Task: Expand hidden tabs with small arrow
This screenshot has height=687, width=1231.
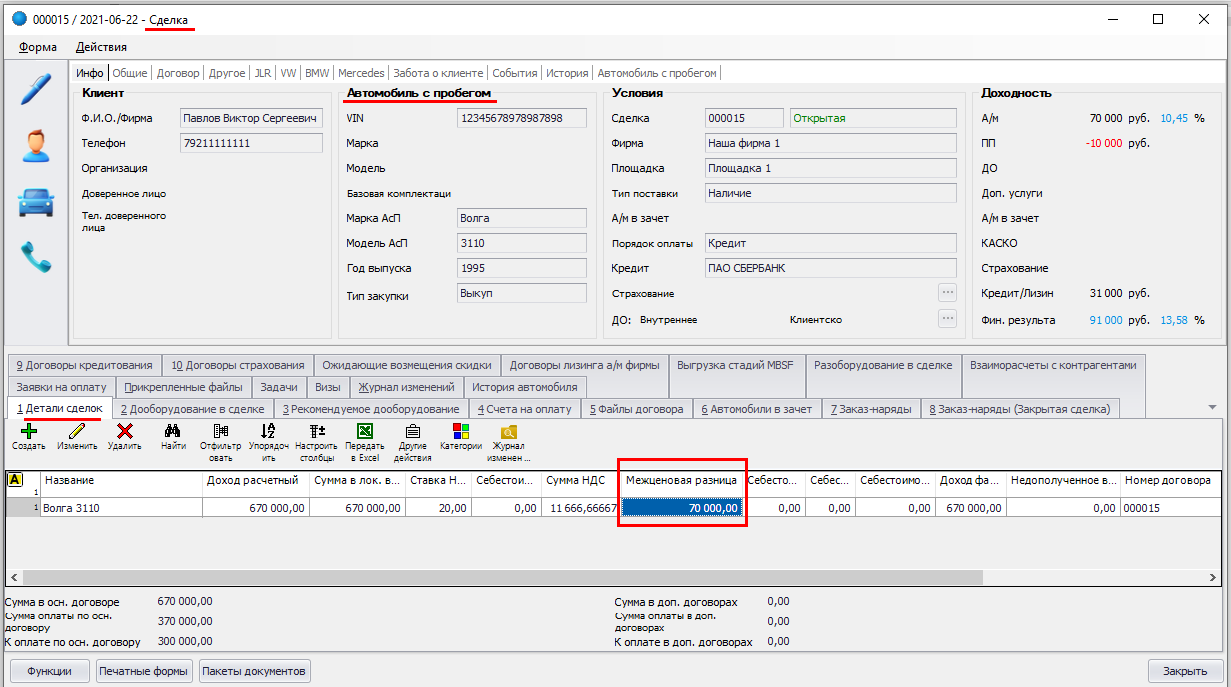Action: (1212, 408)
